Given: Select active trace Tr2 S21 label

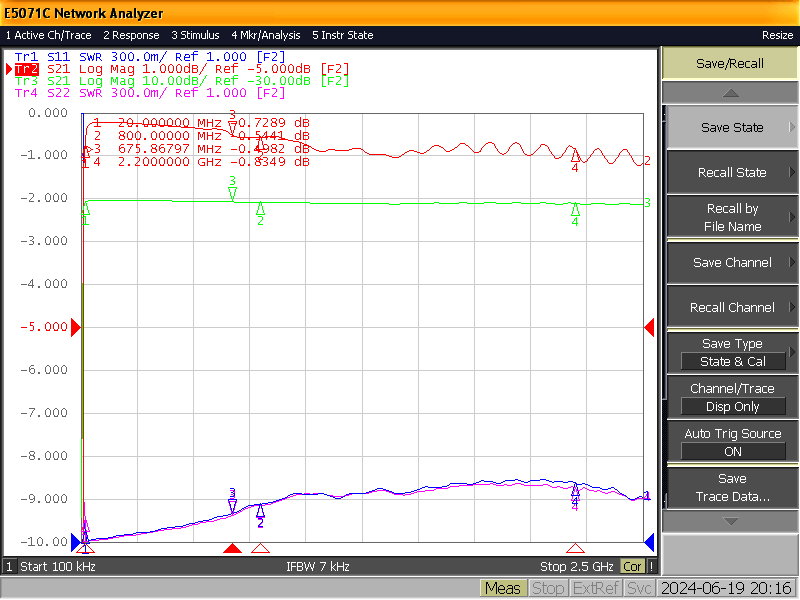Looking at the screenshot, I should [182, 69].
